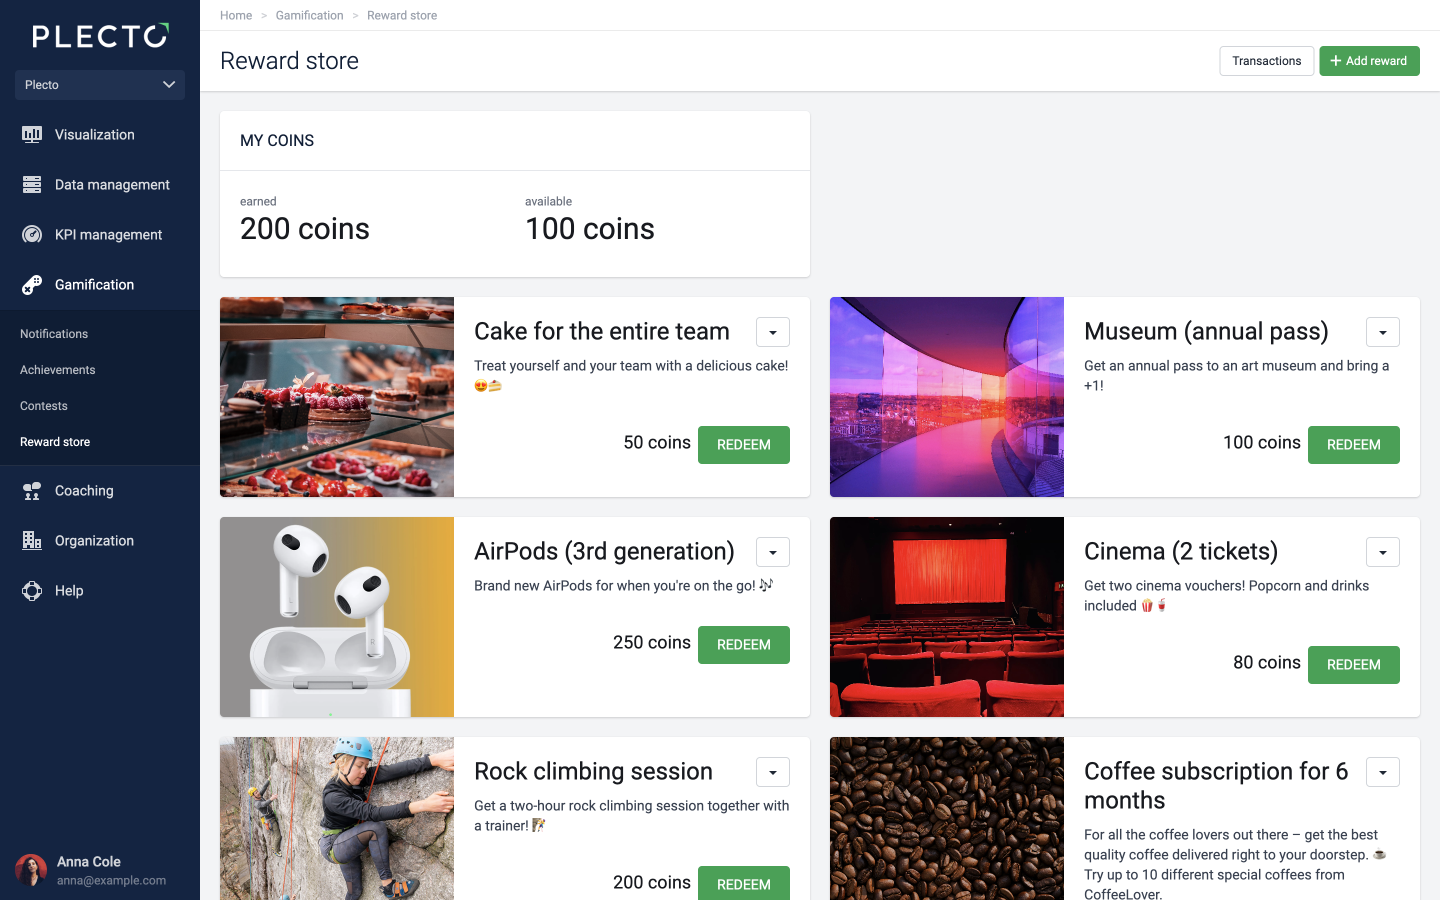Screen dimensions: 1440x900
Task: Expand options for Cinema (2 tickets)
Action: click(x=1383, y=552)
